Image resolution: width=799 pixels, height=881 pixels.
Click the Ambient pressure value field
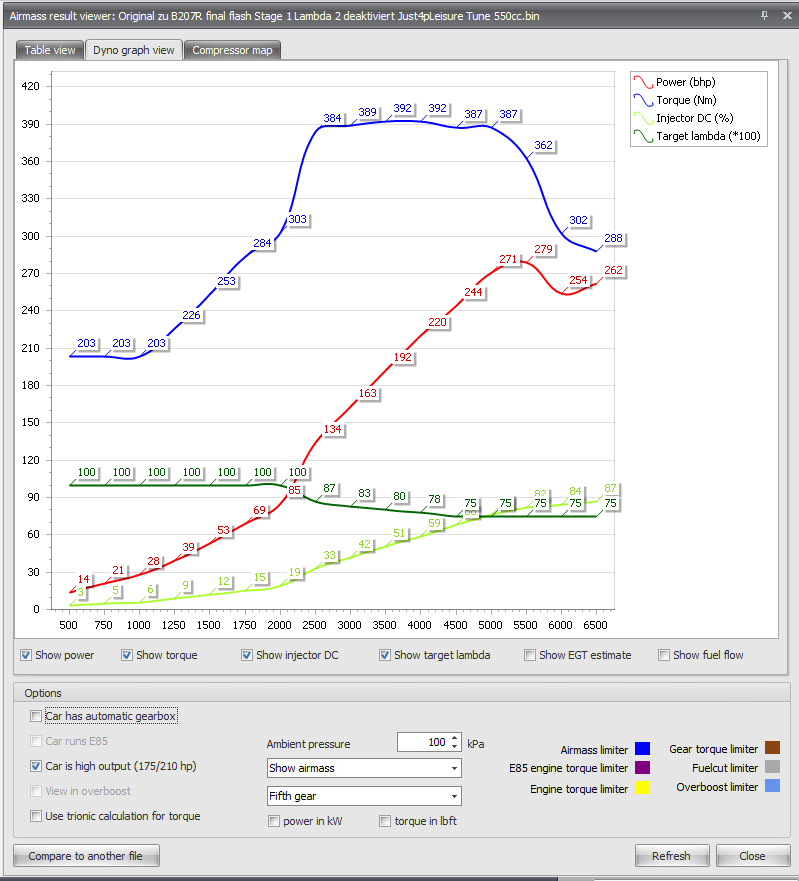[x=423, y=742]
